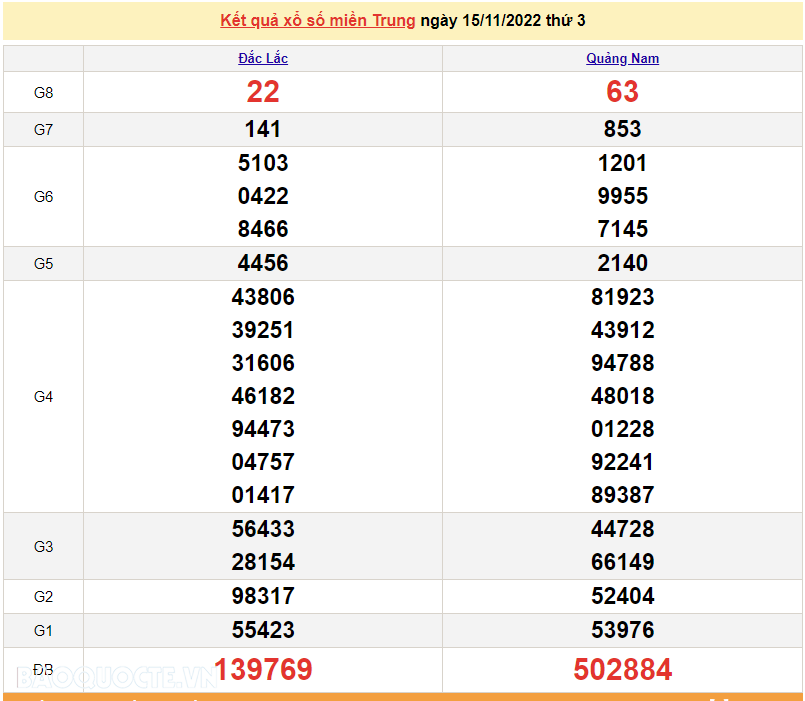Image resolution: width=805 pixels, height=701 pixels.
Task: Click Đắc Lắc G8 number 22
Action: click(x=263, y=92)
